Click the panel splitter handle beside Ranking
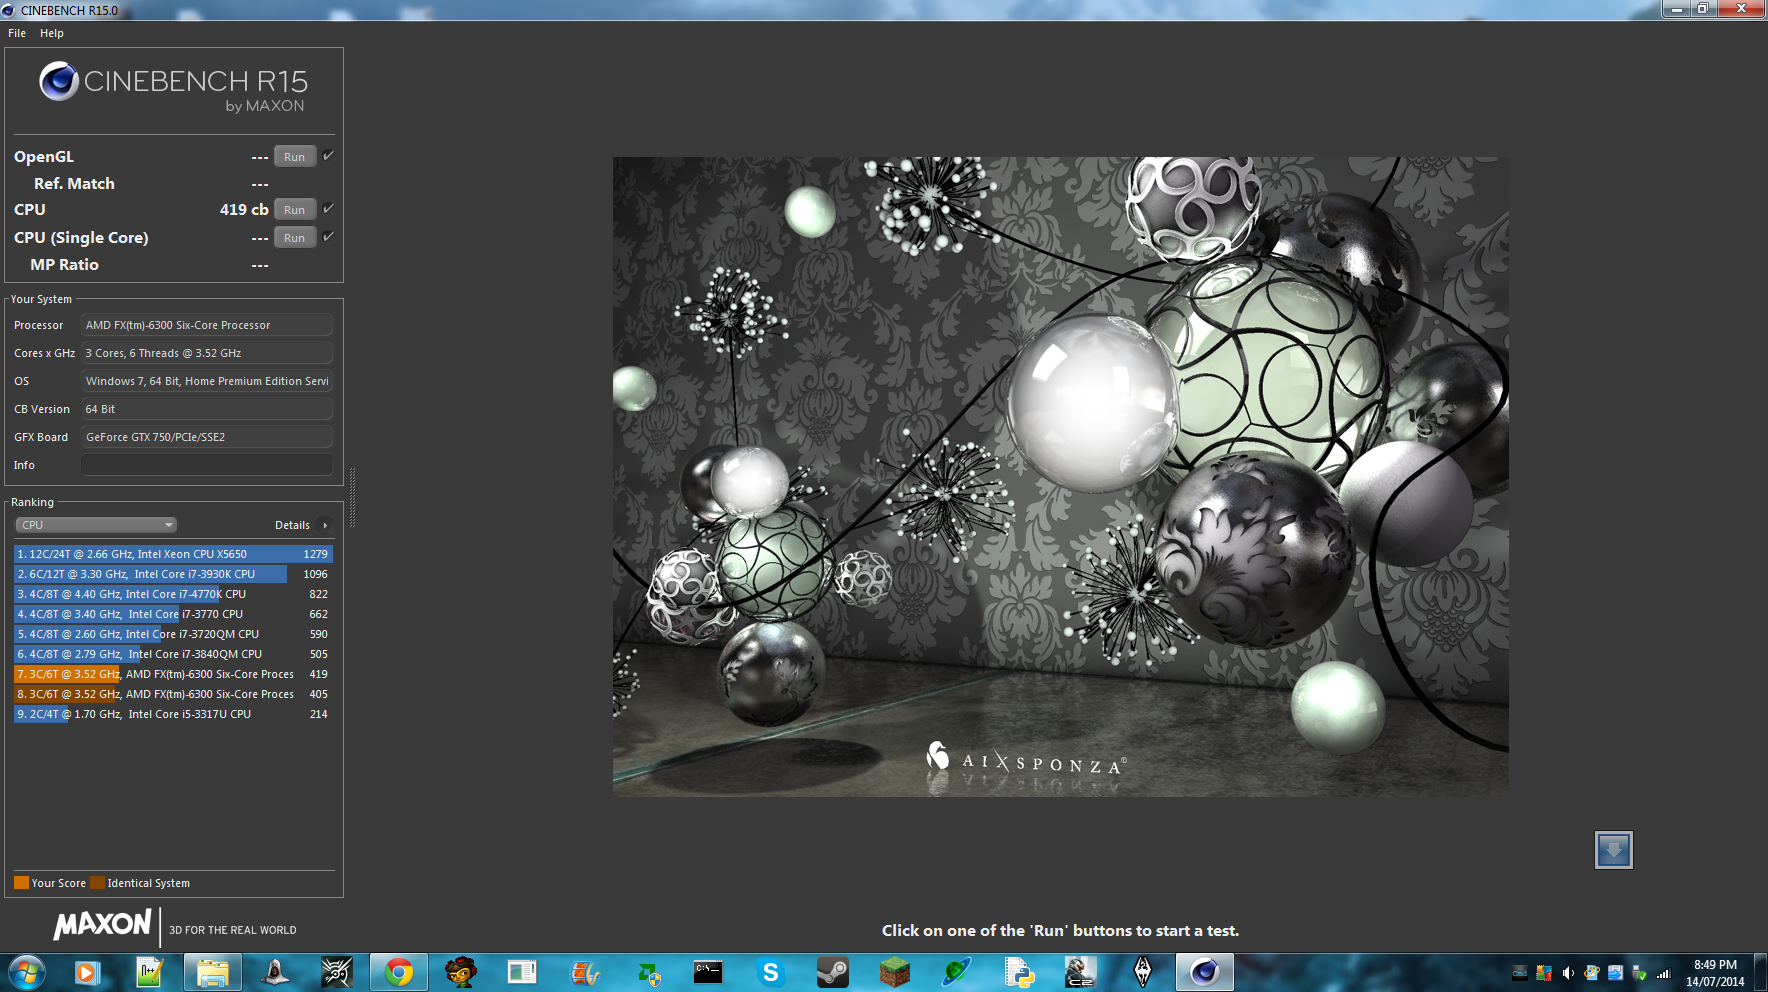1768x992 pixels. [352, 497]
